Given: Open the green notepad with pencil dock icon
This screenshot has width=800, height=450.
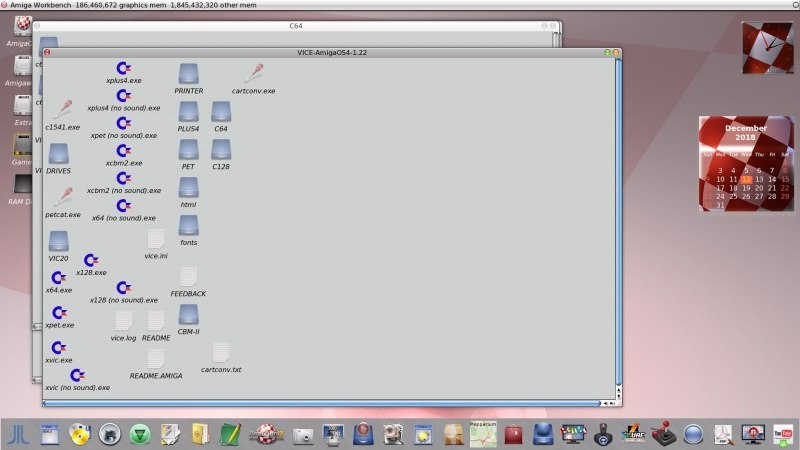Looking at the screenshot, I should (x=230, y=435).
